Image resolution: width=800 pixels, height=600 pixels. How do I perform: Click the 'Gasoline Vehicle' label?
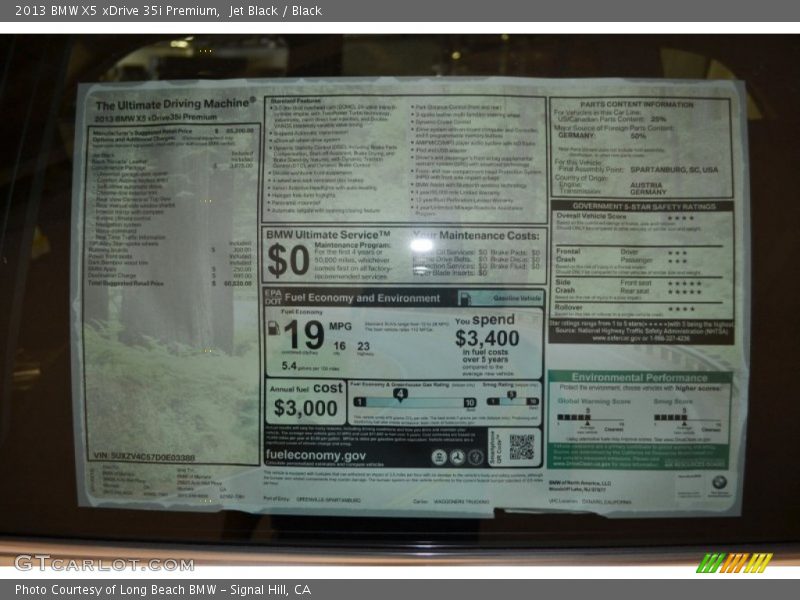click(516, 298)
